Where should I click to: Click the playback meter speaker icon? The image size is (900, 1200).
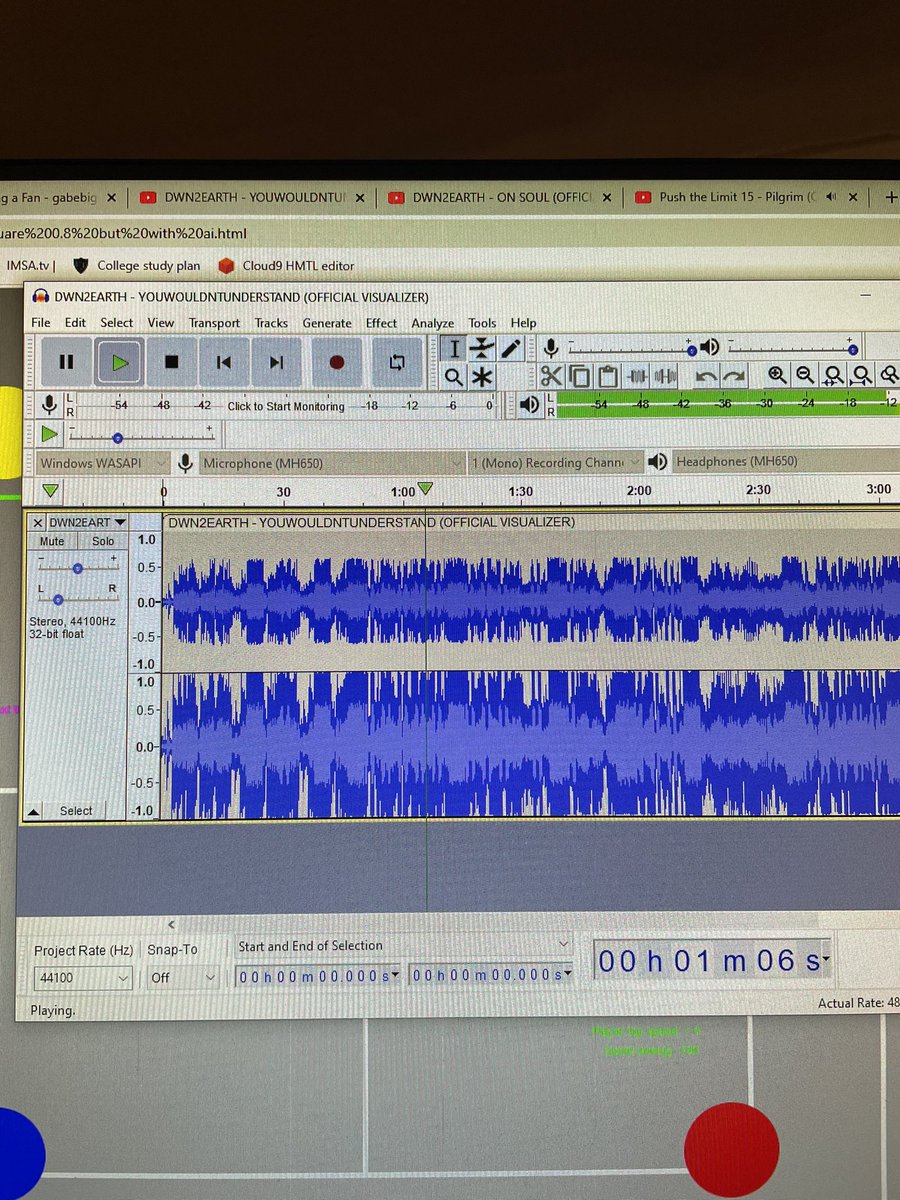click(531, 405)
